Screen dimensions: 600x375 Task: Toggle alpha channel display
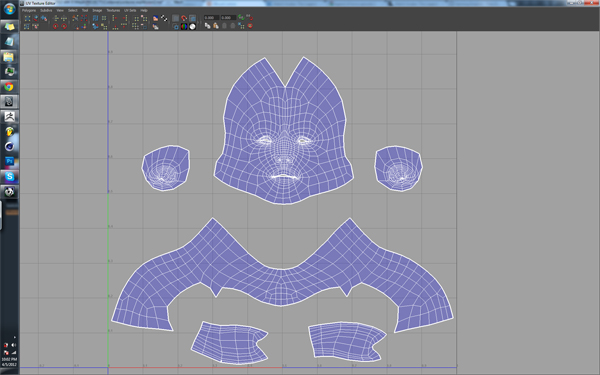tap(192, 26)
